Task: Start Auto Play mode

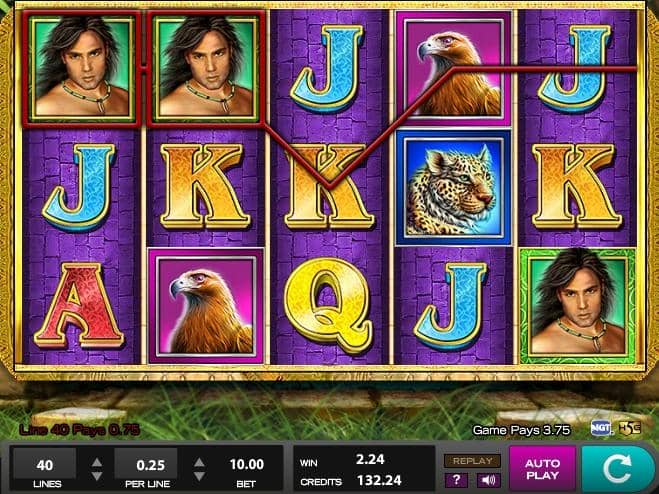Action: [542, 470]
